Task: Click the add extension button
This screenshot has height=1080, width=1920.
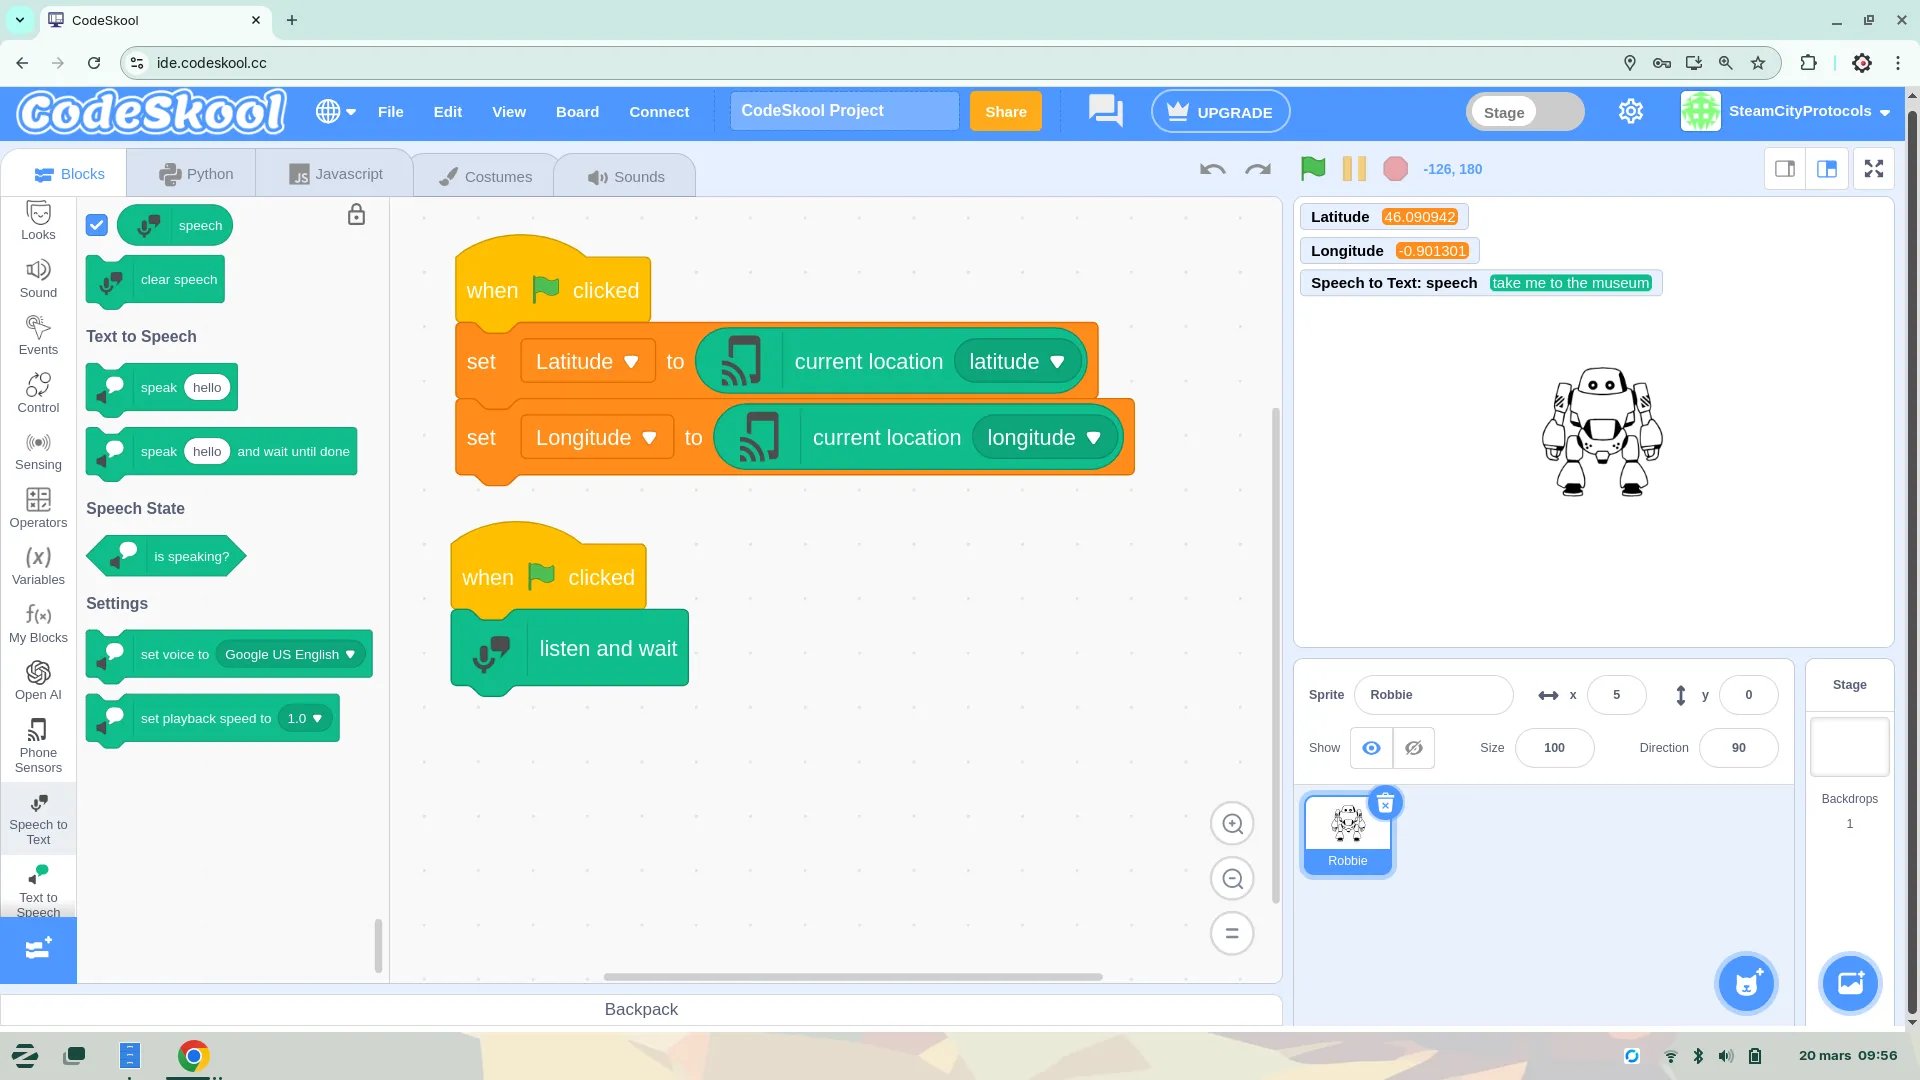Action: coord(38,949)
